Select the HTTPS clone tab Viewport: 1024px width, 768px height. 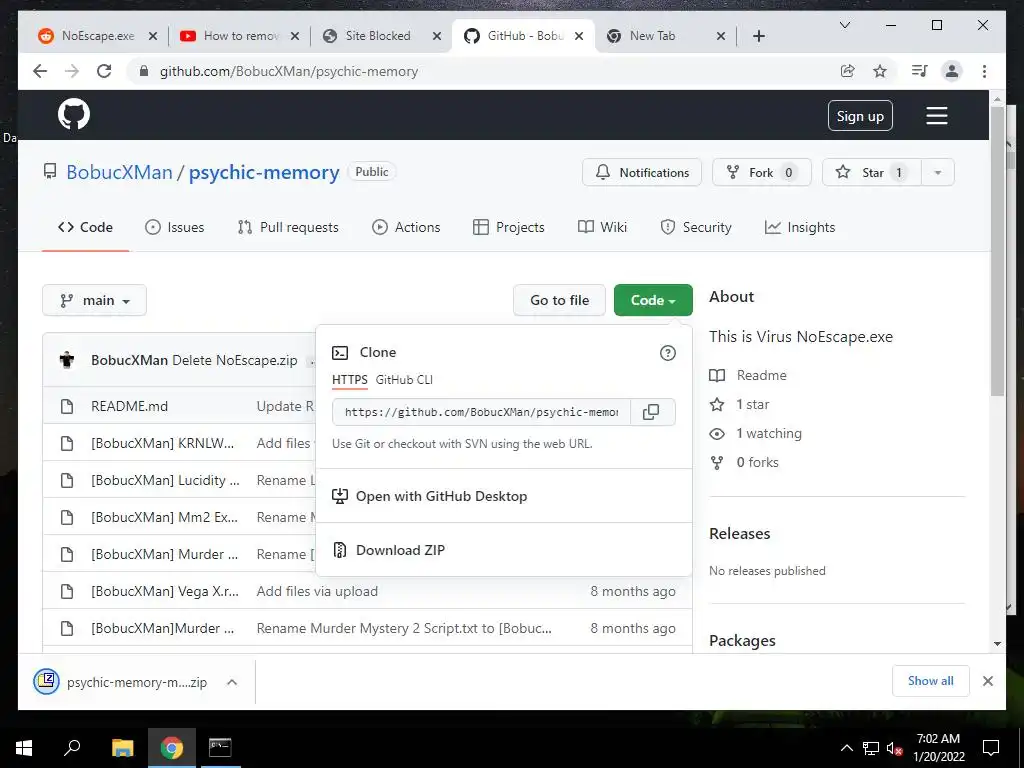pyautogui.click(x=349, y=379)
